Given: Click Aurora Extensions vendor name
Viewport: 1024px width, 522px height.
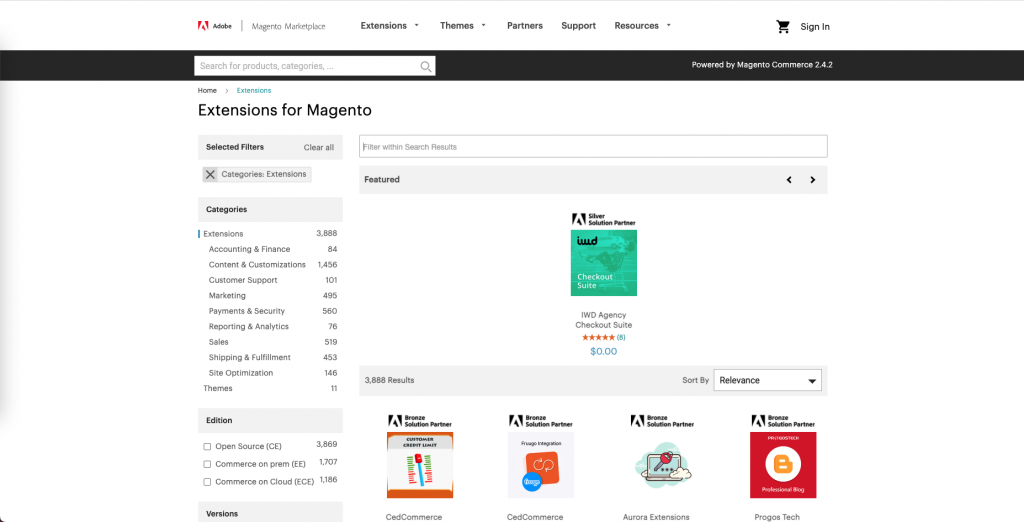Looking at the screenshot, I should [656, 517].
